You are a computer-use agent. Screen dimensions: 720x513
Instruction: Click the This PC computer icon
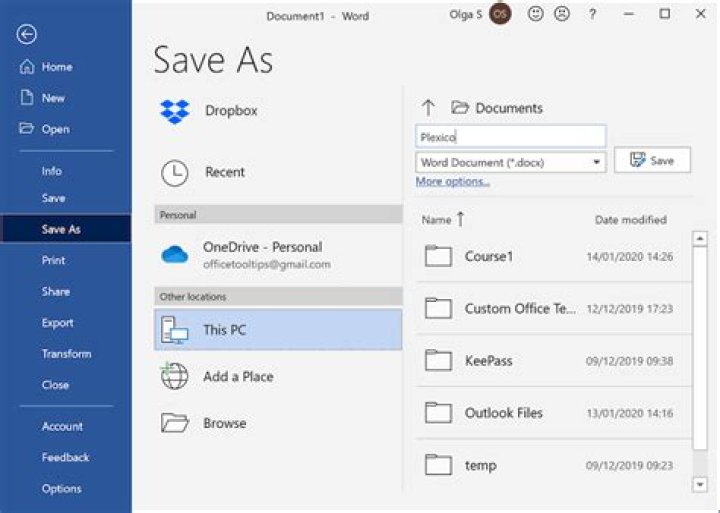174,330
